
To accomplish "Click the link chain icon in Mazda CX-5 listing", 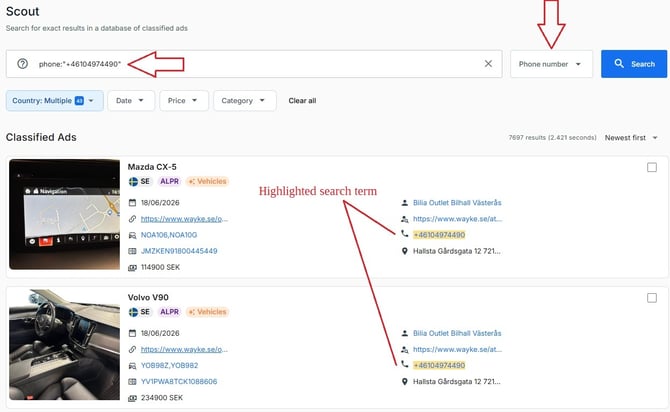I will point(132,219).
